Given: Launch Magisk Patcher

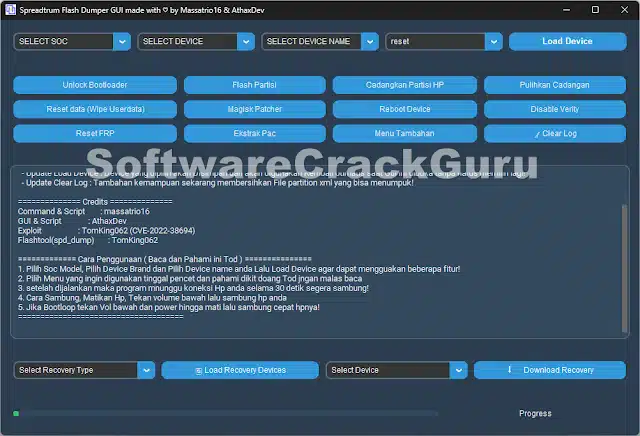Looking at the screenshot, I should [x=255, y=109].
